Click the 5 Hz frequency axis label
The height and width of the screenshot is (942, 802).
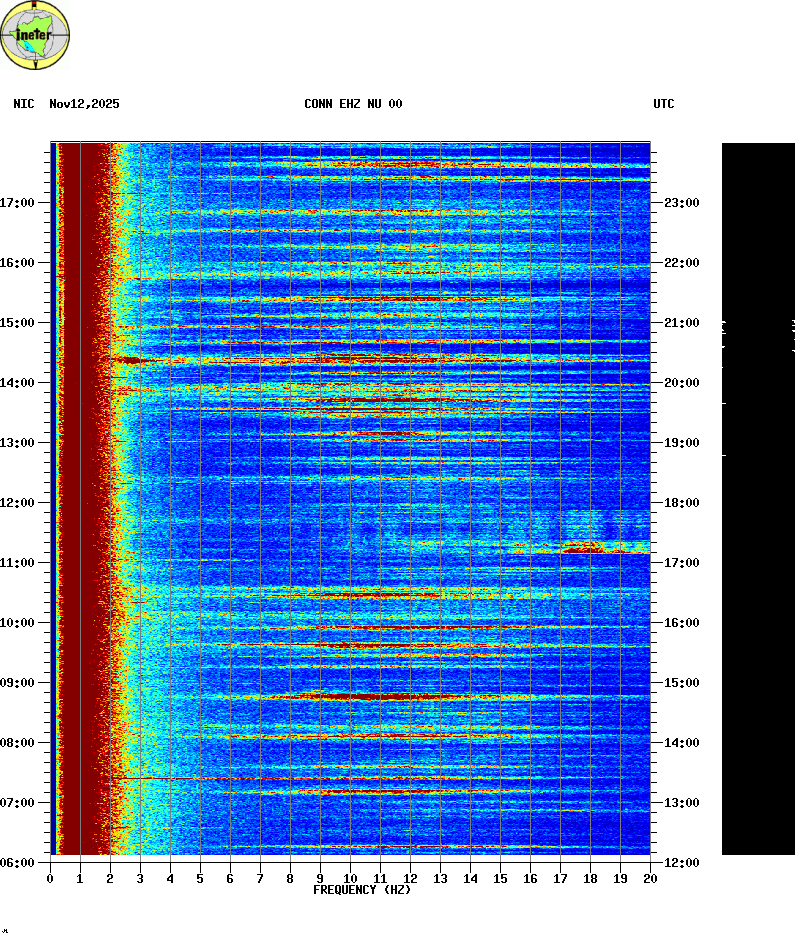click(200, 878)
